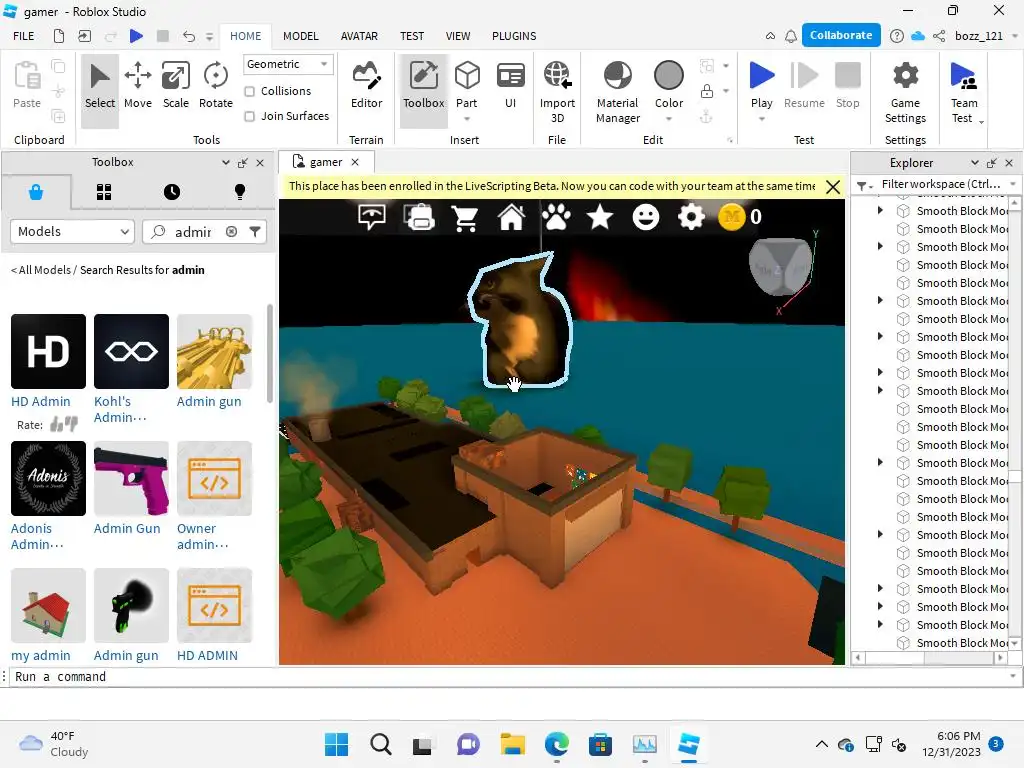Open Toolbox Recent clock tab

[x=172, y=192]
